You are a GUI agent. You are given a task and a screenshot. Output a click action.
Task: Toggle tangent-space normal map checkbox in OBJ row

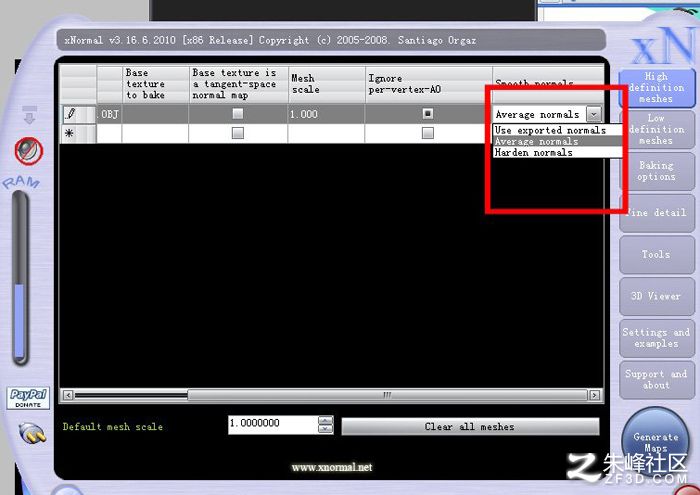[x=238, y=114]
